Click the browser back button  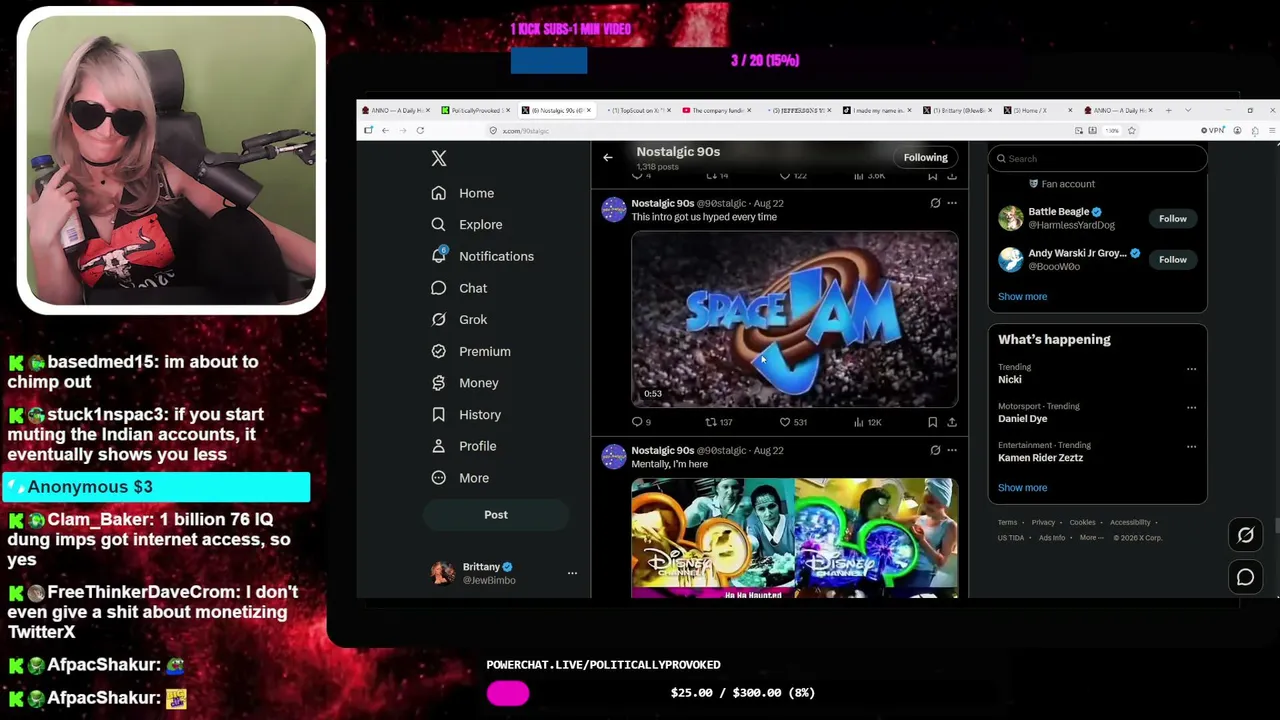[385, 130]
